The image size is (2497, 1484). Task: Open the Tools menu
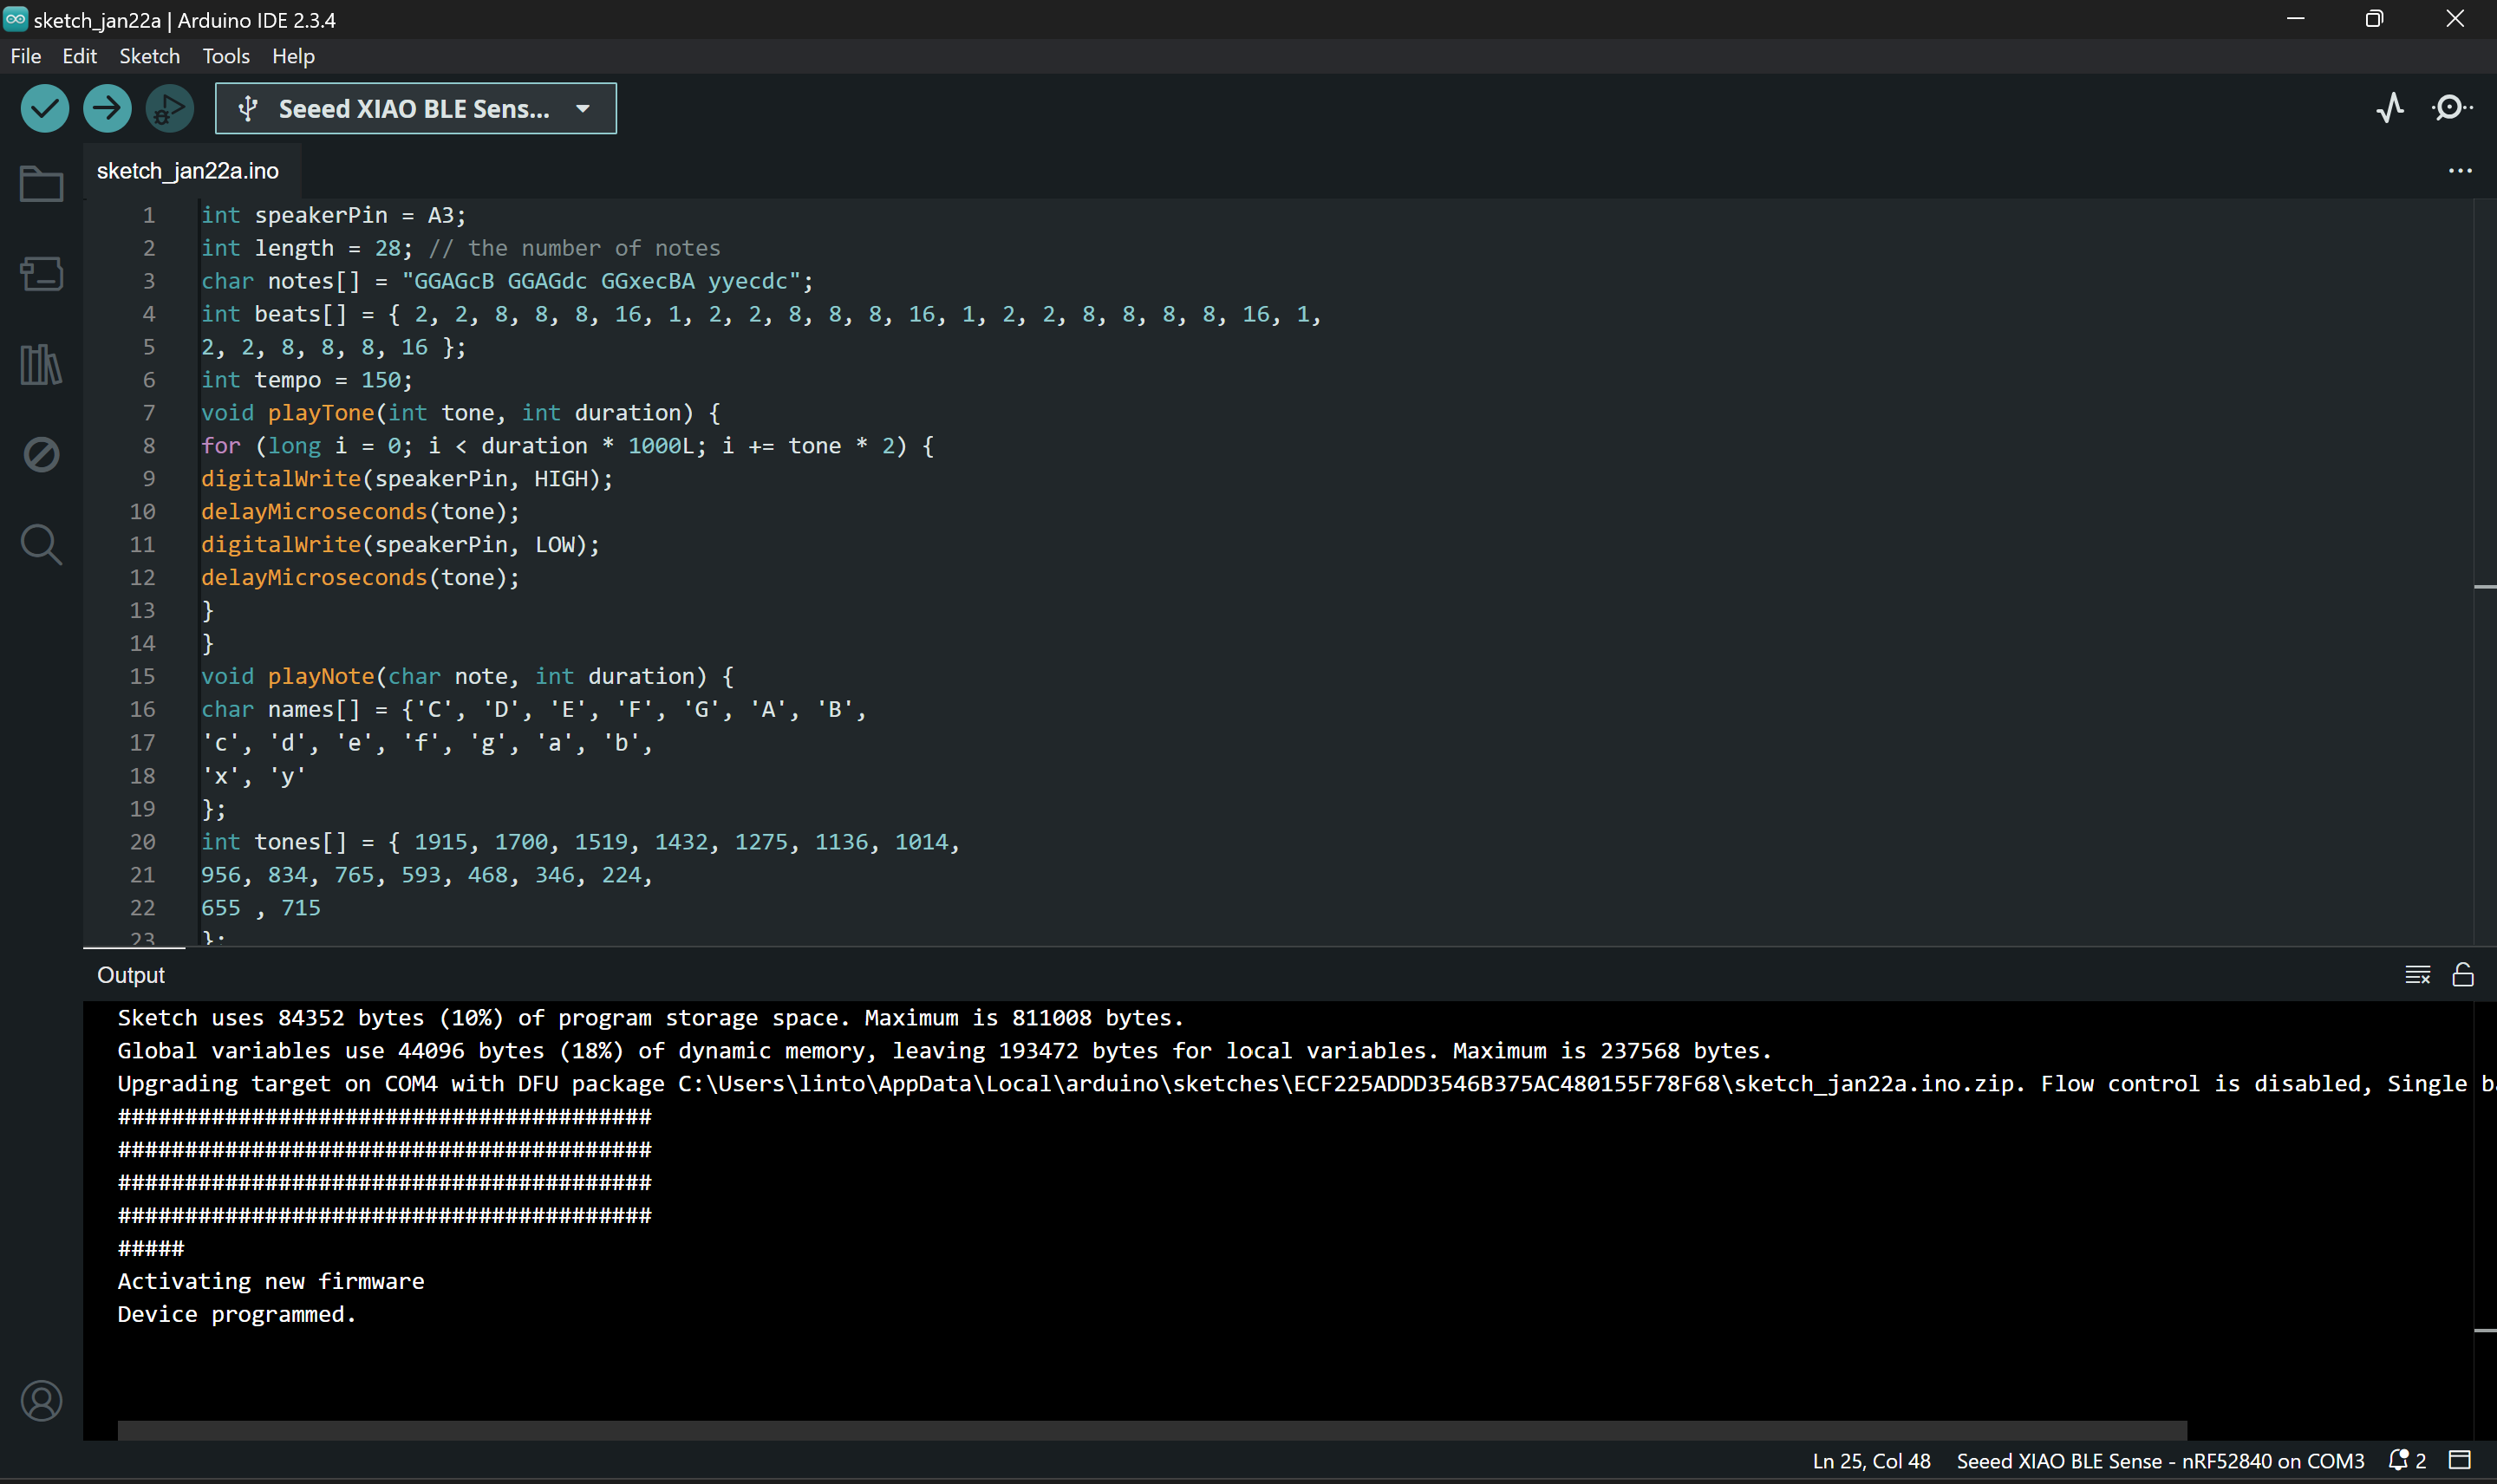[x=226, y=56]
